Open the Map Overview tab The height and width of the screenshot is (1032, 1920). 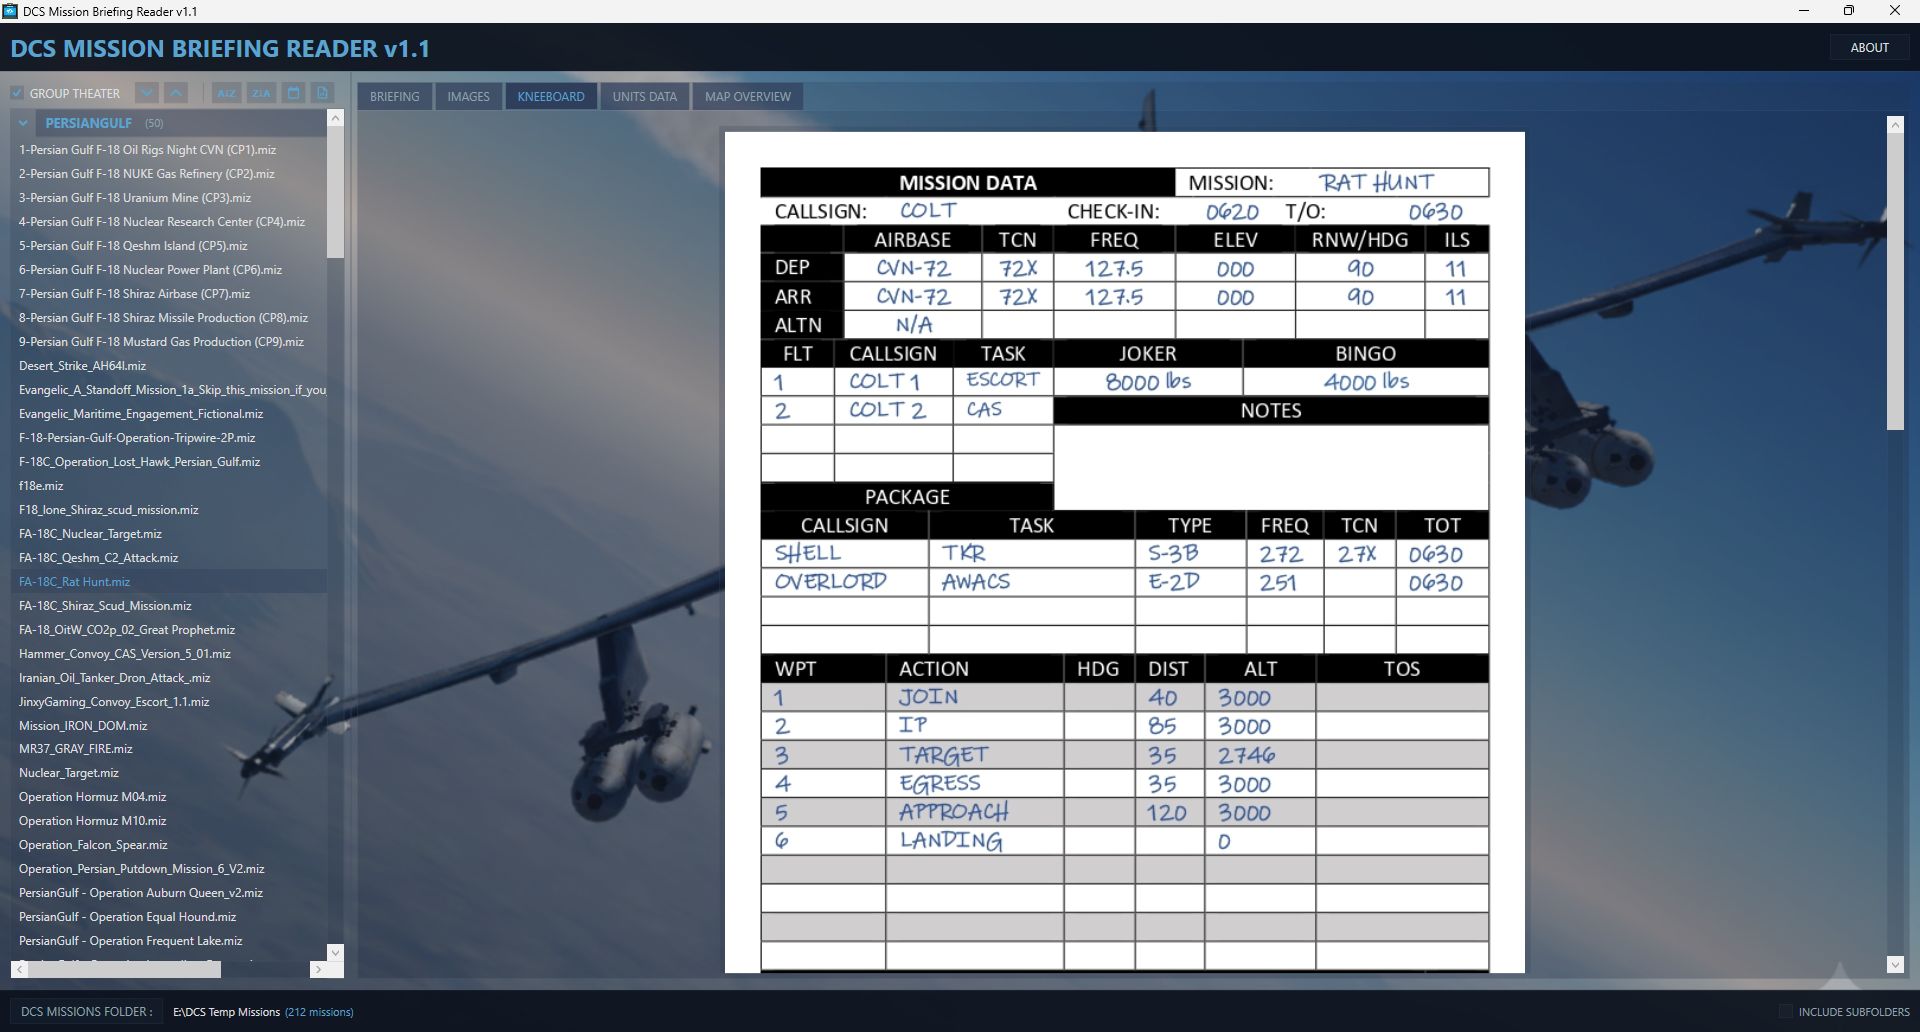pos(747,96)
